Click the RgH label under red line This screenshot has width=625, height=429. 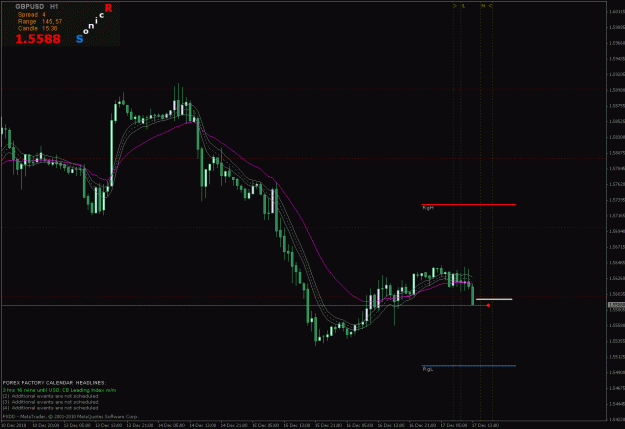coord(428,208)
